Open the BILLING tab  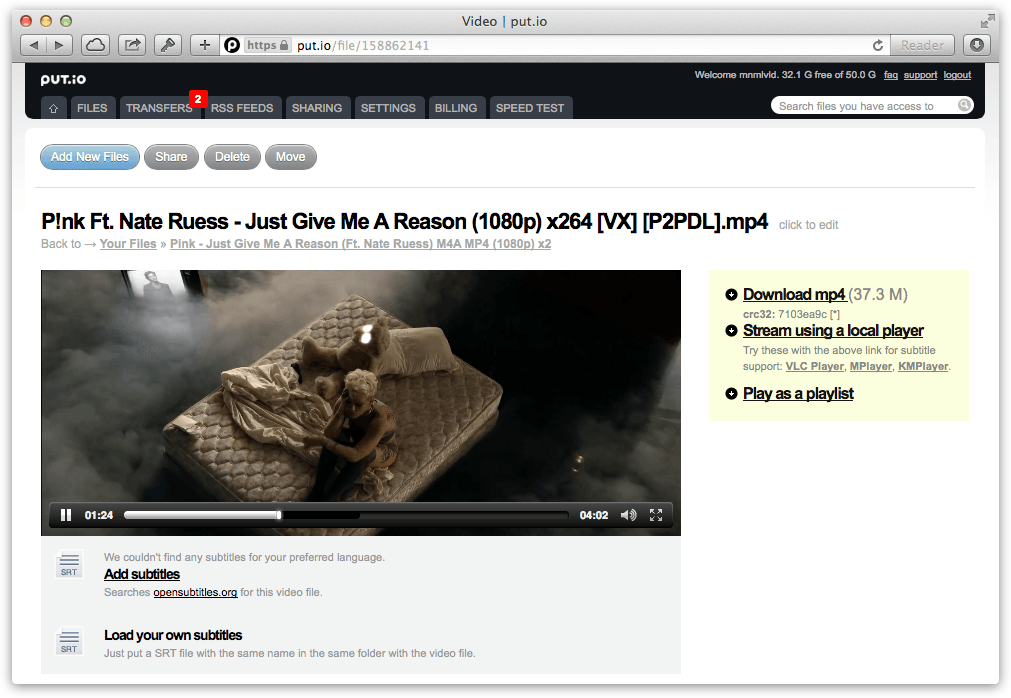tap(456, 108)
